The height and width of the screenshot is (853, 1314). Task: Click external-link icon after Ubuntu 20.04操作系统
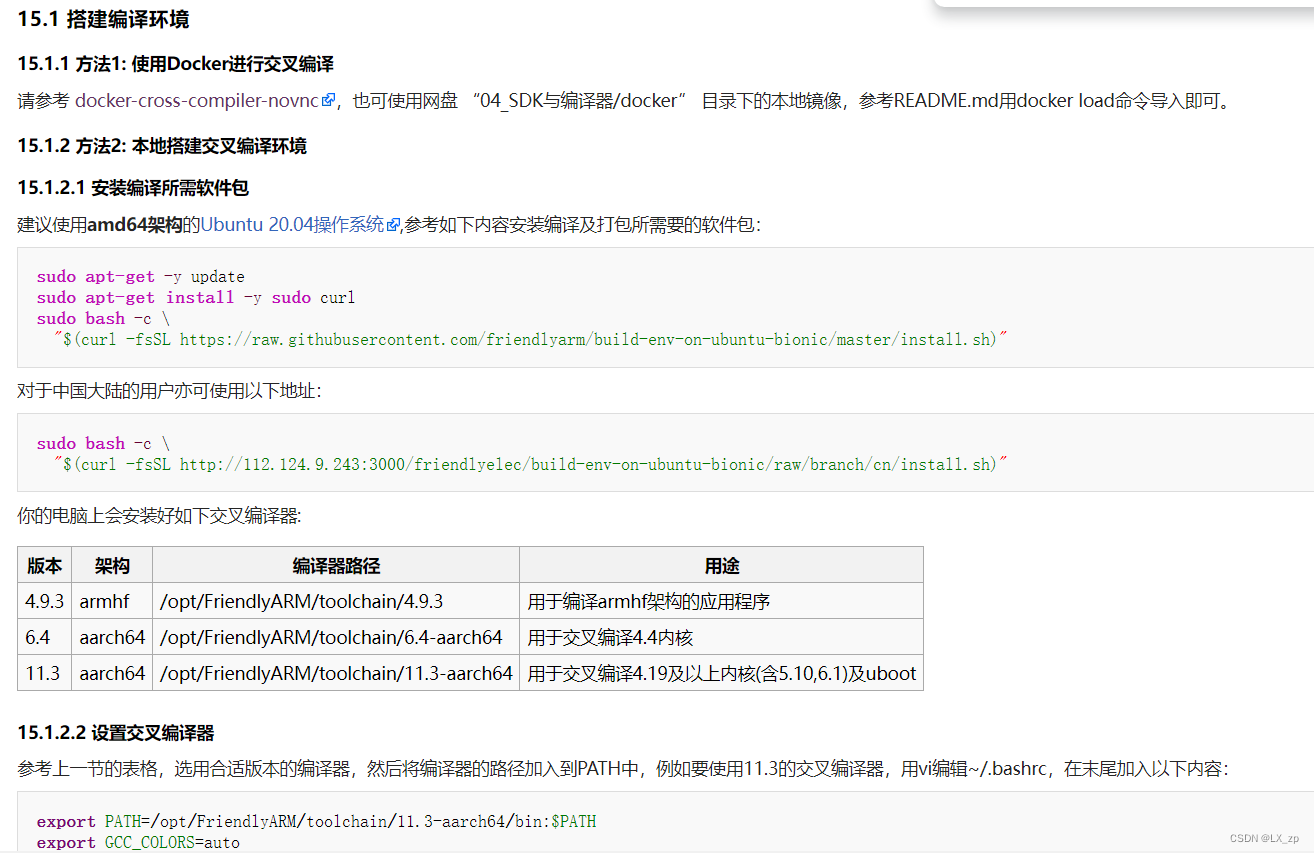393,225
